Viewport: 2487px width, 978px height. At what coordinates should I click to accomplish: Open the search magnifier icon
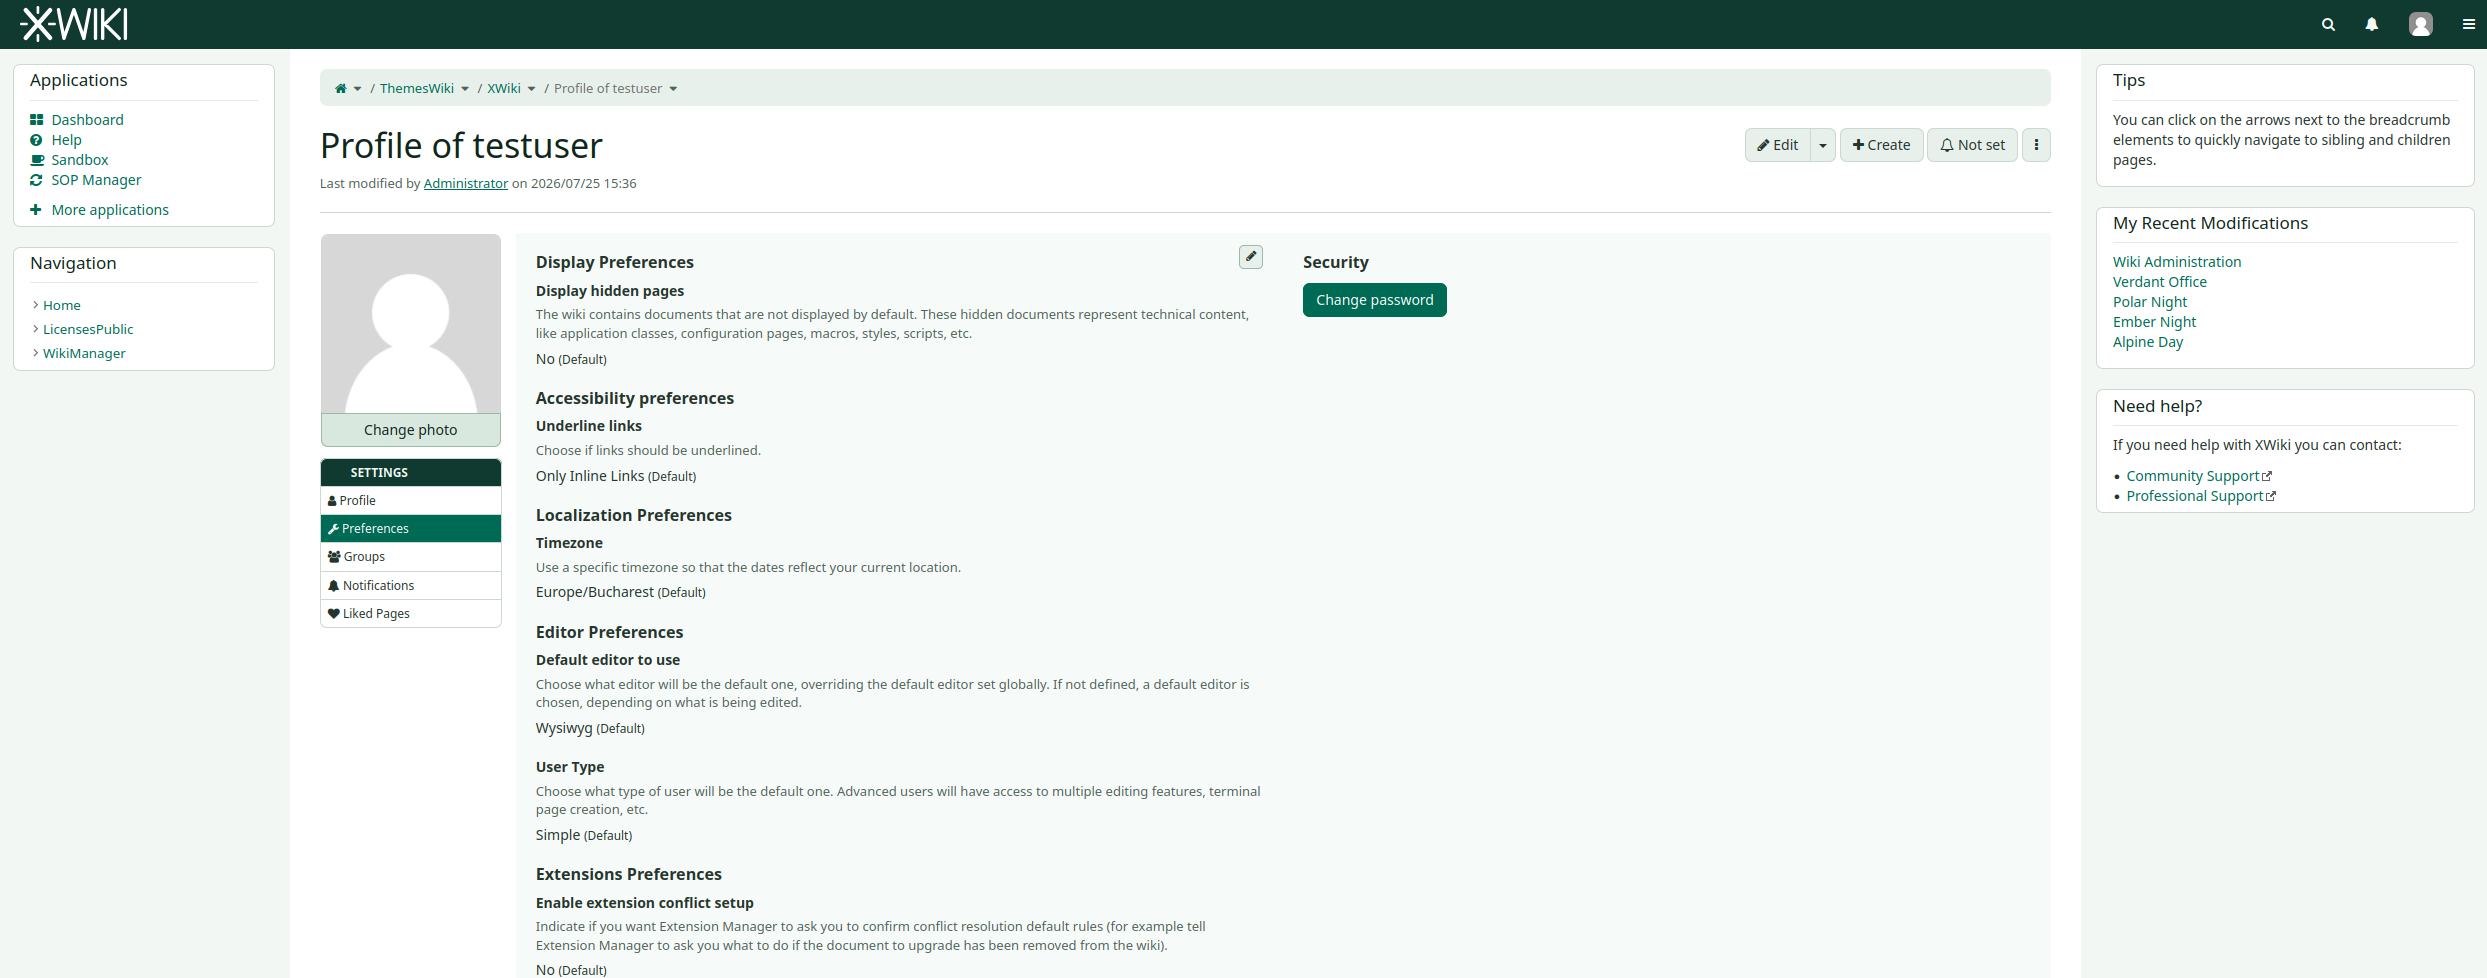(2329, 24)
